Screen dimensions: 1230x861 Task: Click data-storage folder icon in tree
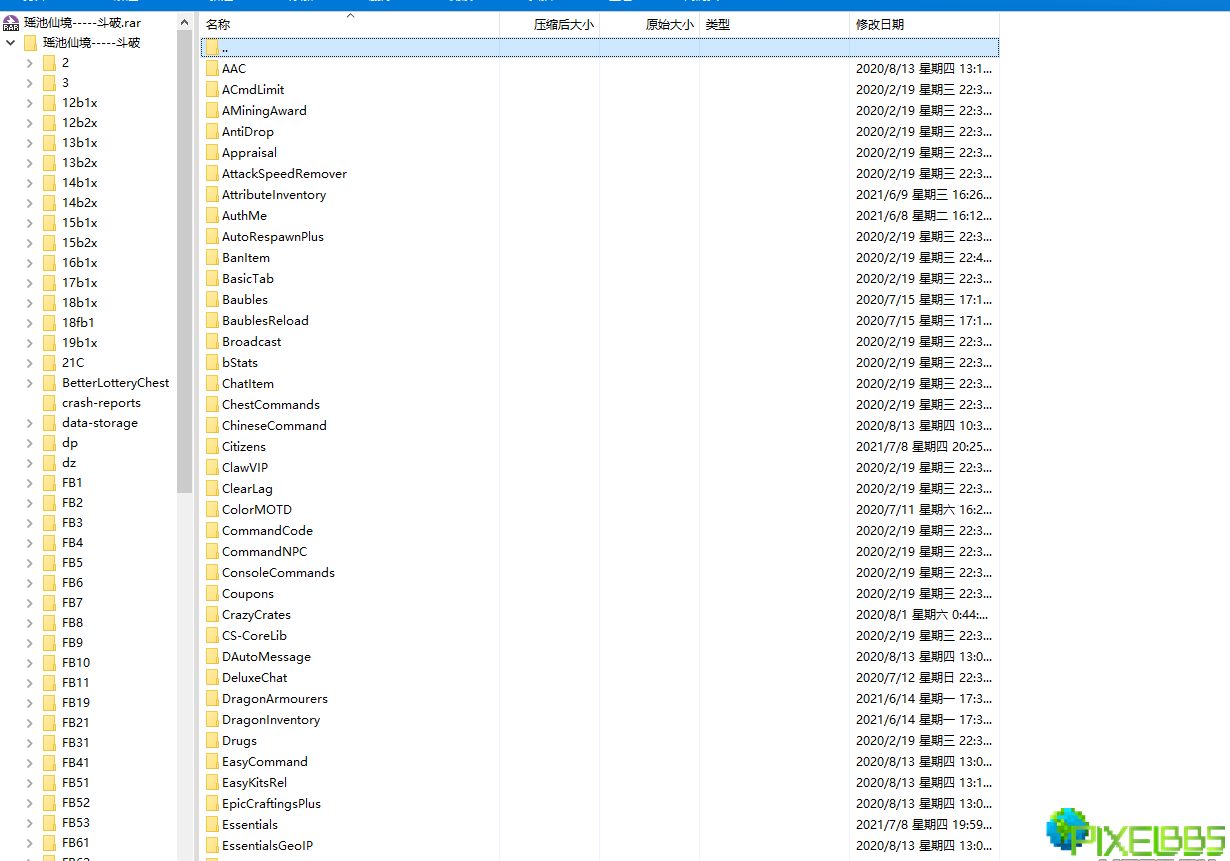49,422
